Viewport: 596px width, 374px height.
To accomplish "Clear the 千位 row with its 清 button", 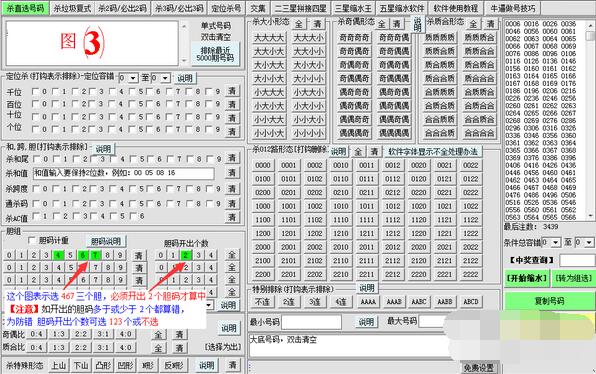I will point(232,91).
